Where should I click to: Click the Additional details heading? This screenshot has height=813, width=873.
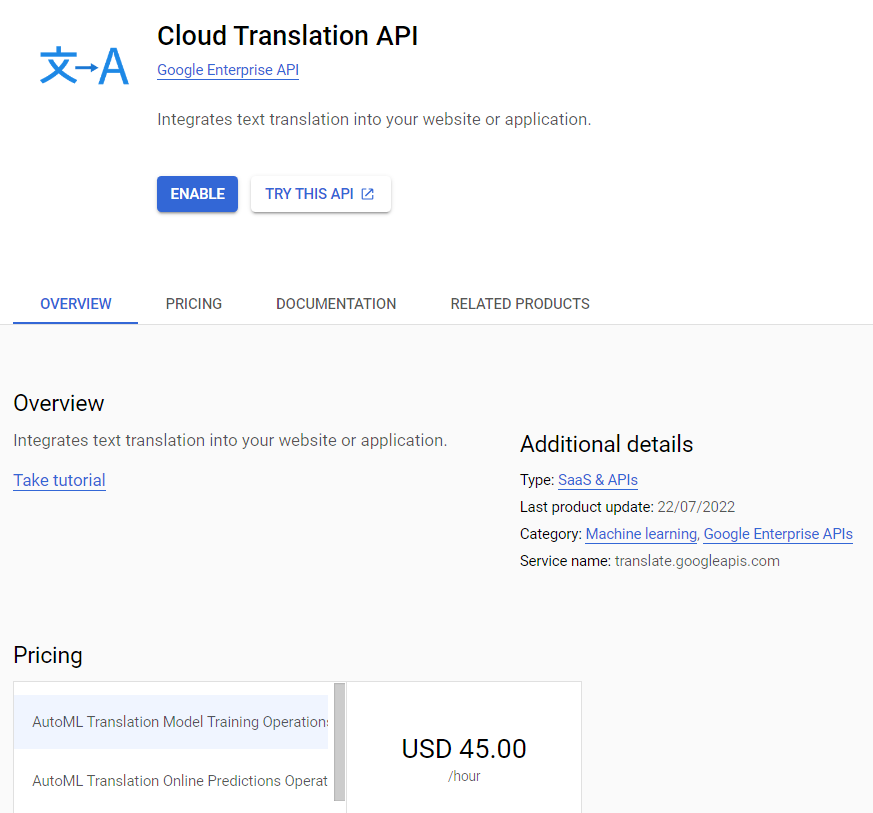[x=606, y=444]
